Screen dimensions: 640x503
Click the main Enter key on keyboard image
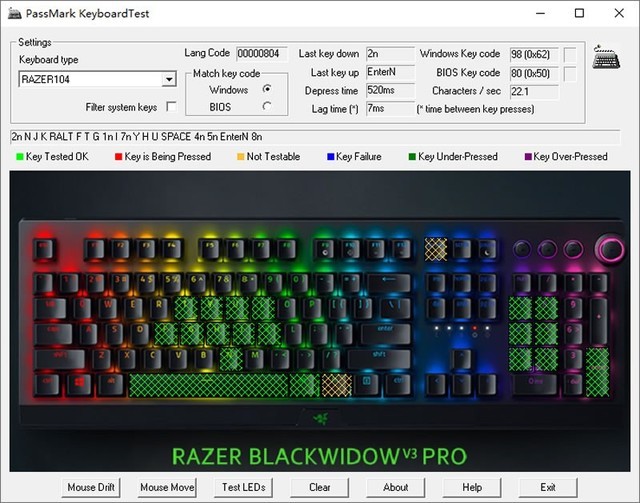pos(385,333)
